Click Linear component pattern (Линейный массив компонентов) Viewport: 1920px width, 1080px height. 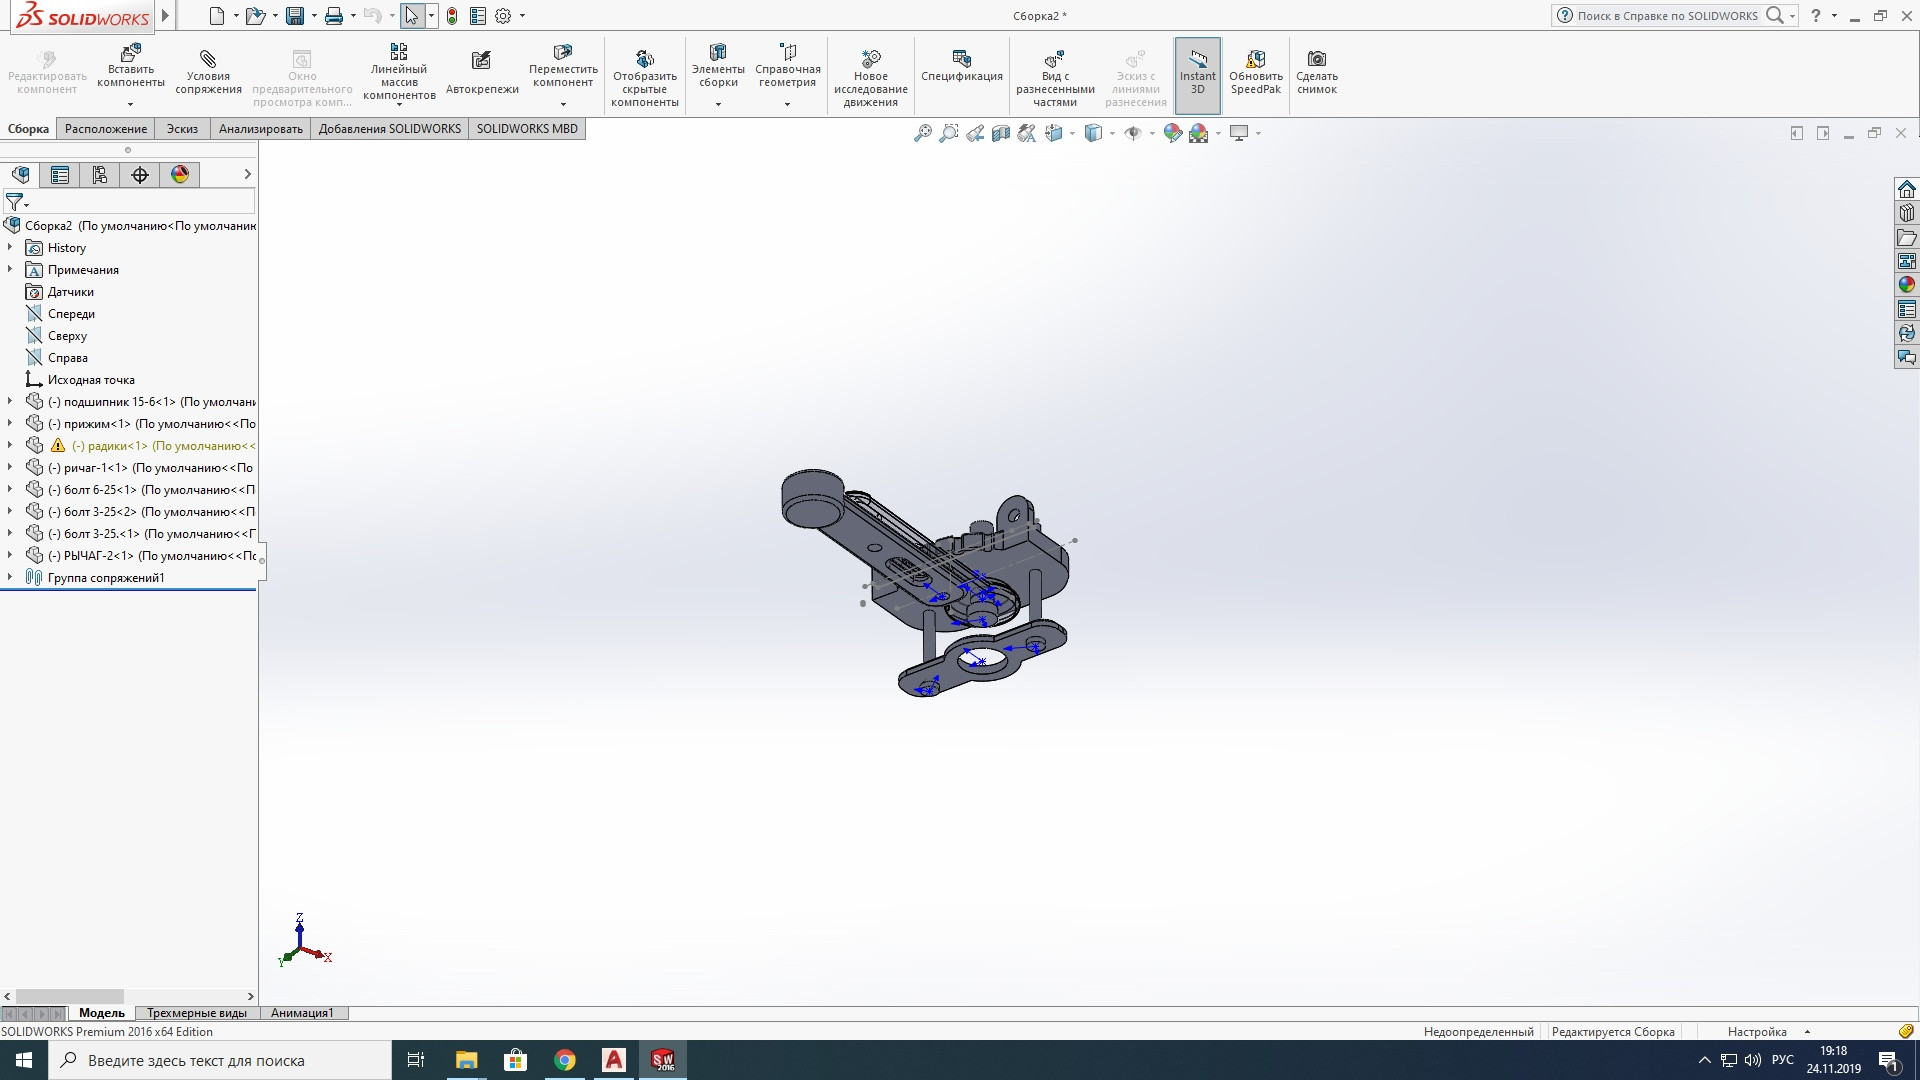399,72
